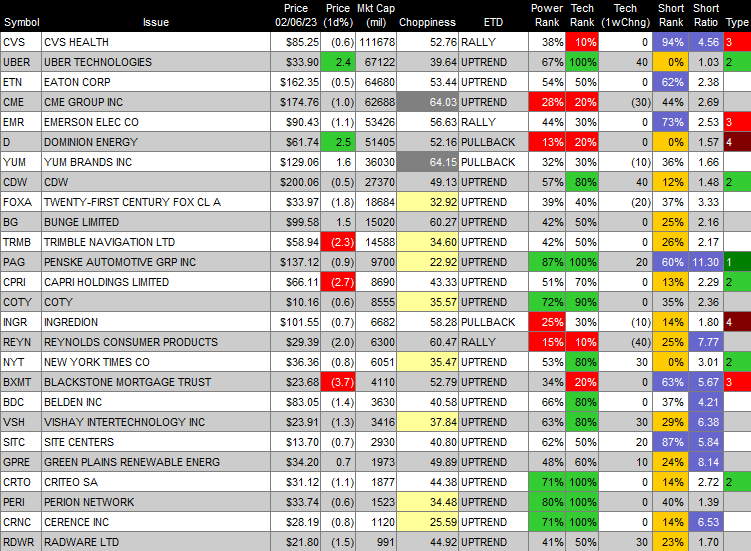Click the Tech (1wChng) column header
Viewport: 751px width, 551px height.
(x=626, y=15)
